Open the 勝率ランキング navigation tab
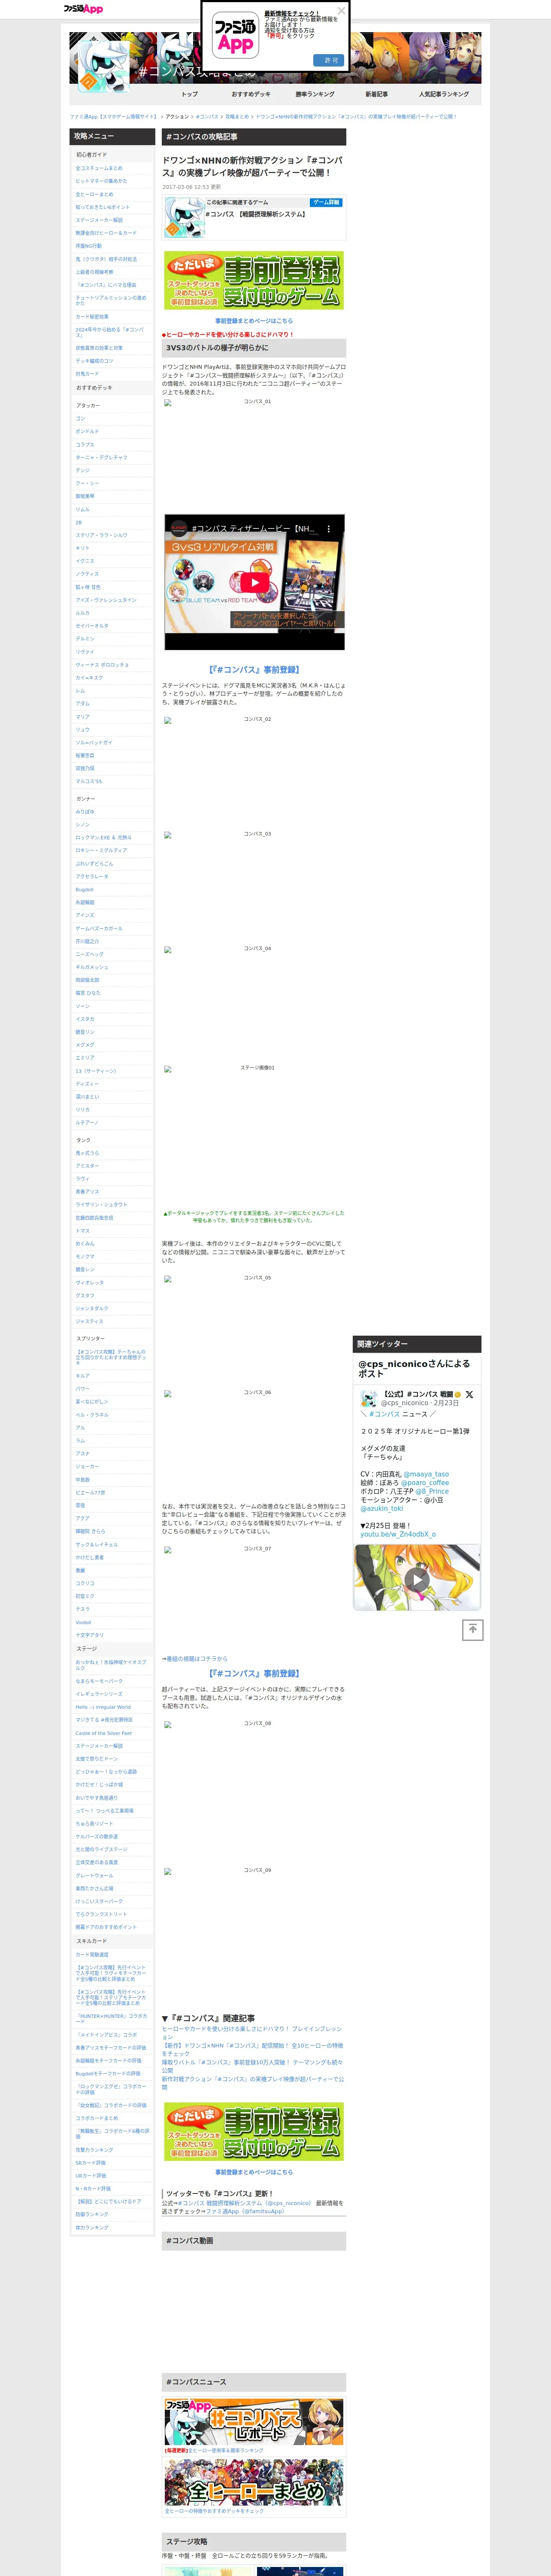Image resolution: width=551 pixels, height=2576 pixels. 315,94
